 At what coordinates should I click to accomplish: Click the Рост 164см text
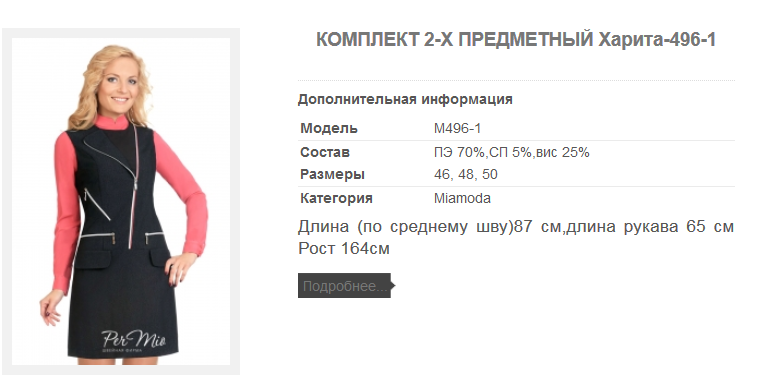click(x=344, y=248)
